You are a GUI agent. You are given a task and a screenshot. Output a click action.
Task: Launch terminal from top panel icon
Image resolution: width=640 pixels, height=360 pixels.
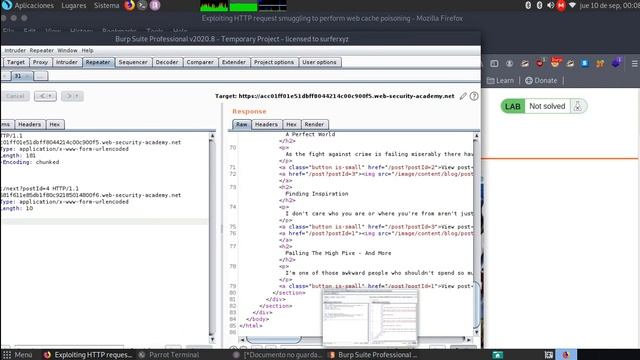[x=142, y=5]
